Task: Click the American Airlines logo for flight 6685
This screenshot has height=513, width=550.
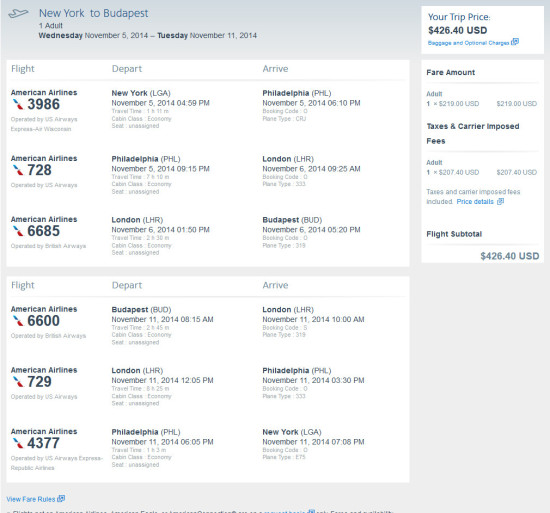Action: tap(18, 231)
